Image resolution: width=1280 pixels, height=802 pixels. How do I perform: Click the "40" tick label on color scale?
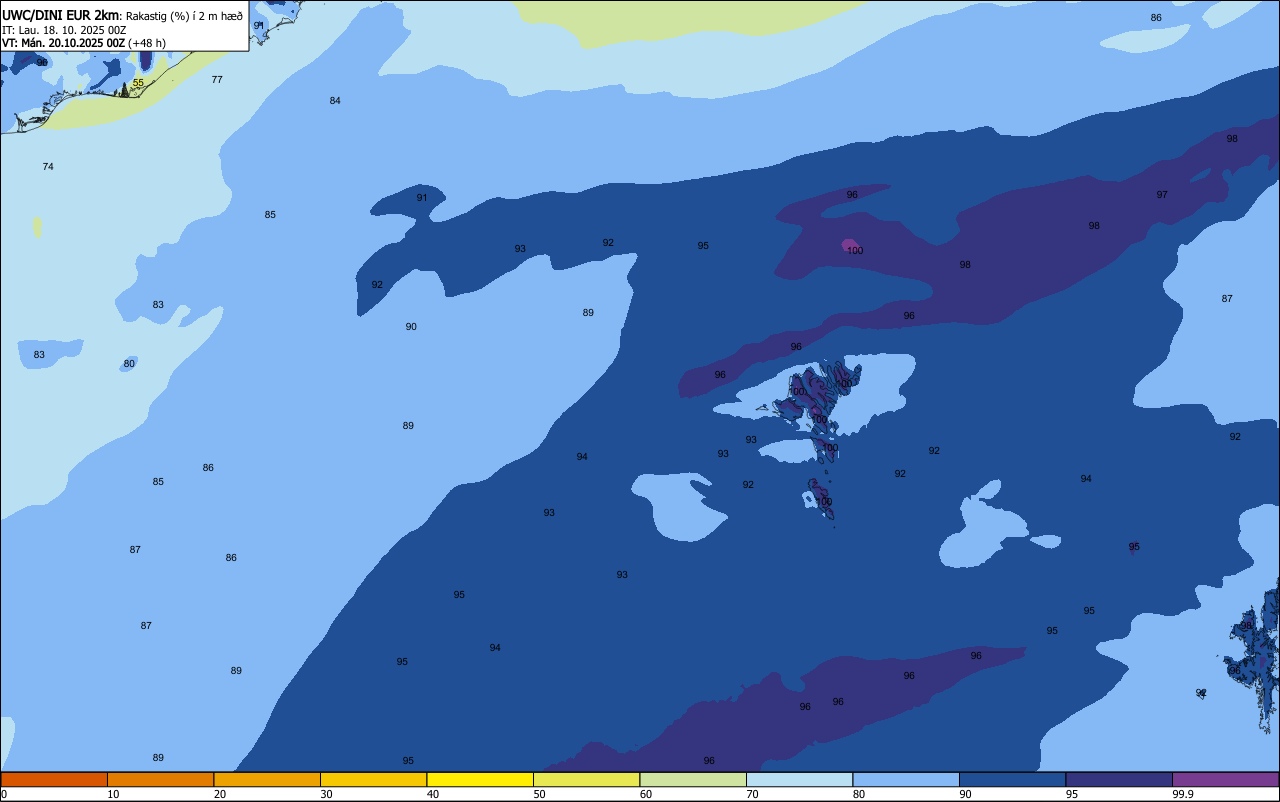tap(432, 794)
